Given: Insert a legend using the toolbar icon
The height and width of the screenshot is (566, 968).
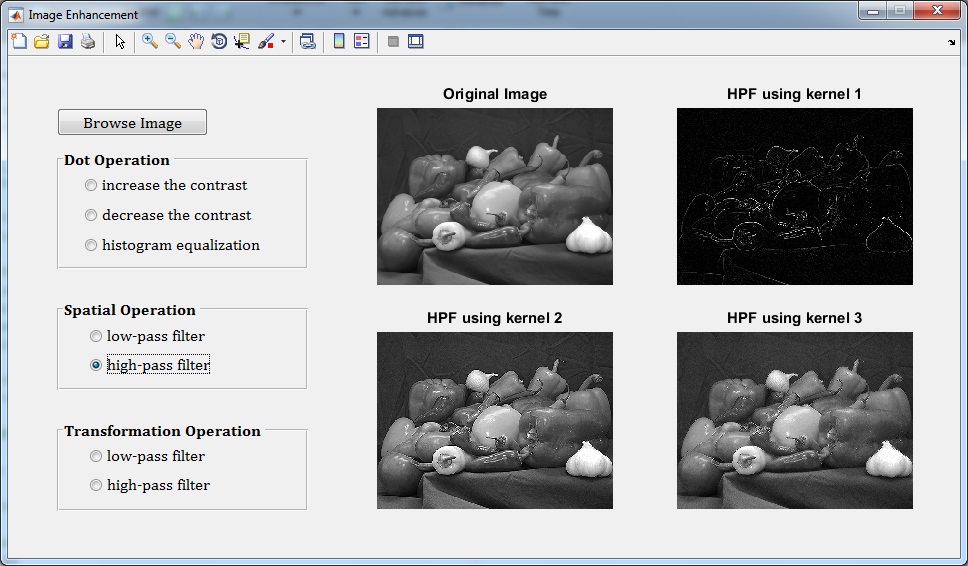Looking at the screenshot, I should (361, 42).
